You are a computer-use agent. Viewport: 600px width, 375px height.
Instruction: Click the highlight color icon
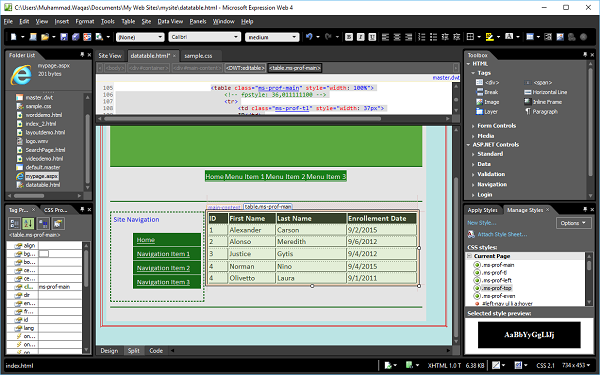489,37
